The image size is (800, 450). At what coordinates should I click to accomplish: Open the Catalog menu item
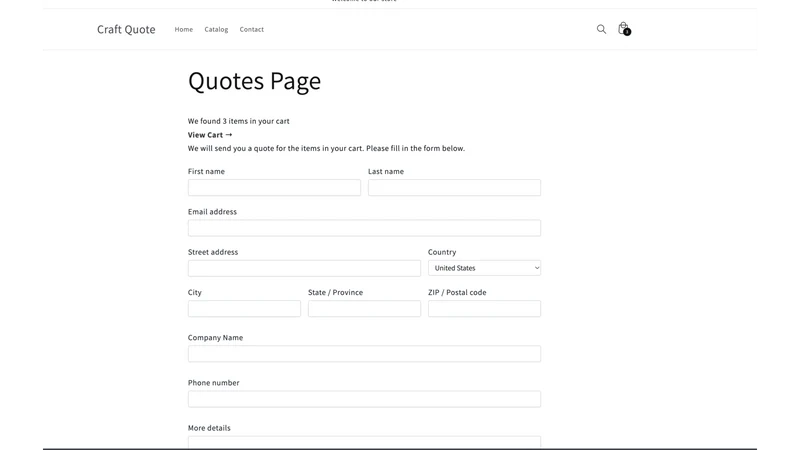click(216, 30)
